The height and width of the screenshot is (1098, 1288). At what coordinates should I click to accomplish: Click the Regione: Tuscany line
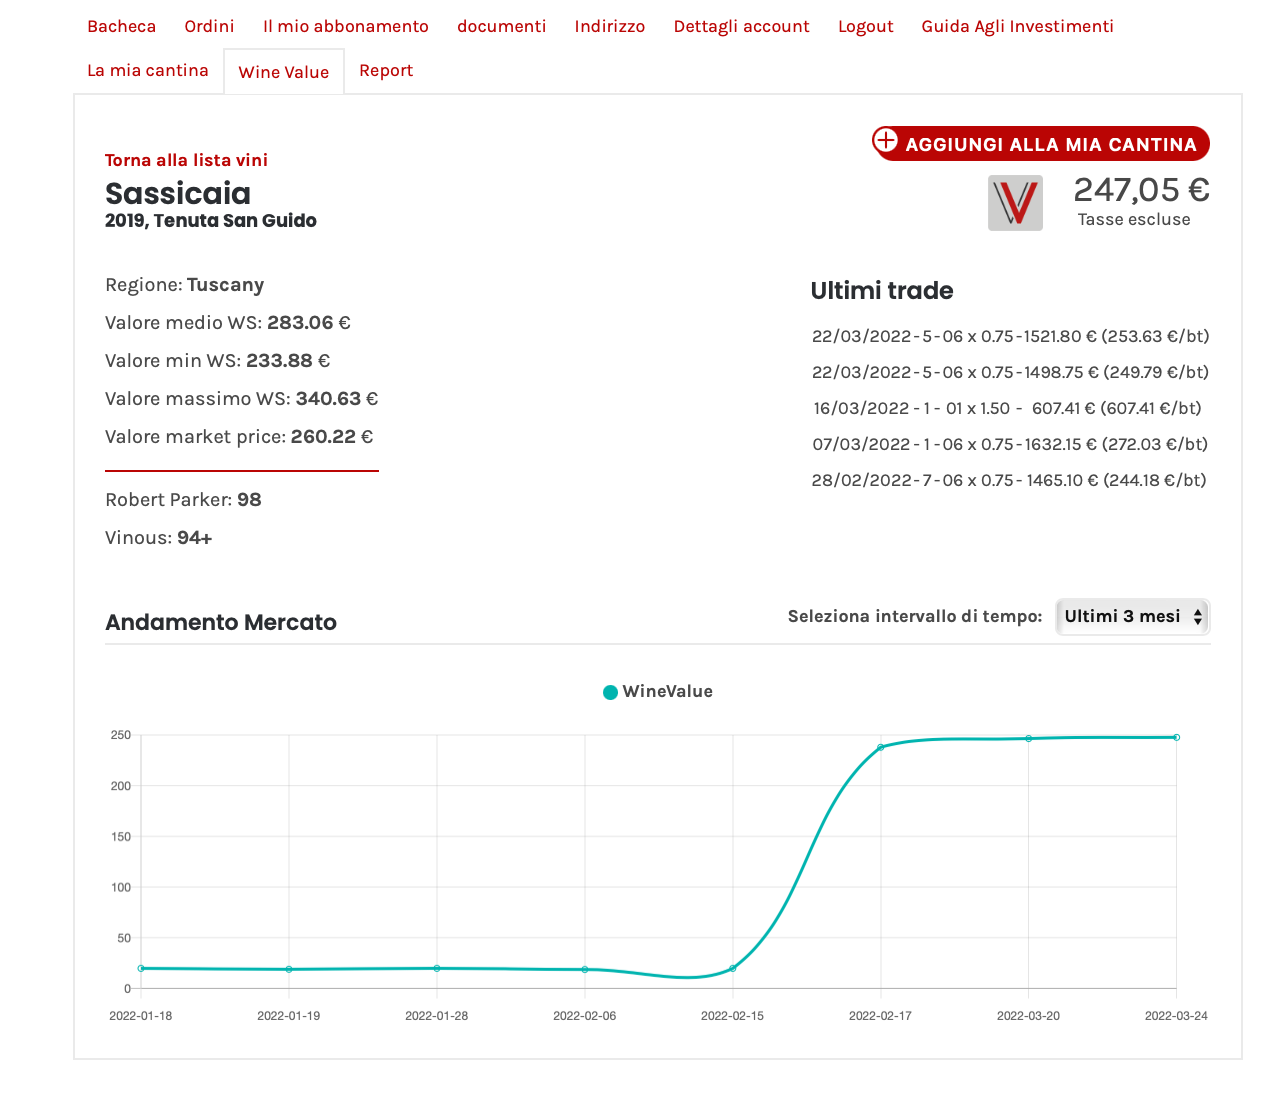185,285
